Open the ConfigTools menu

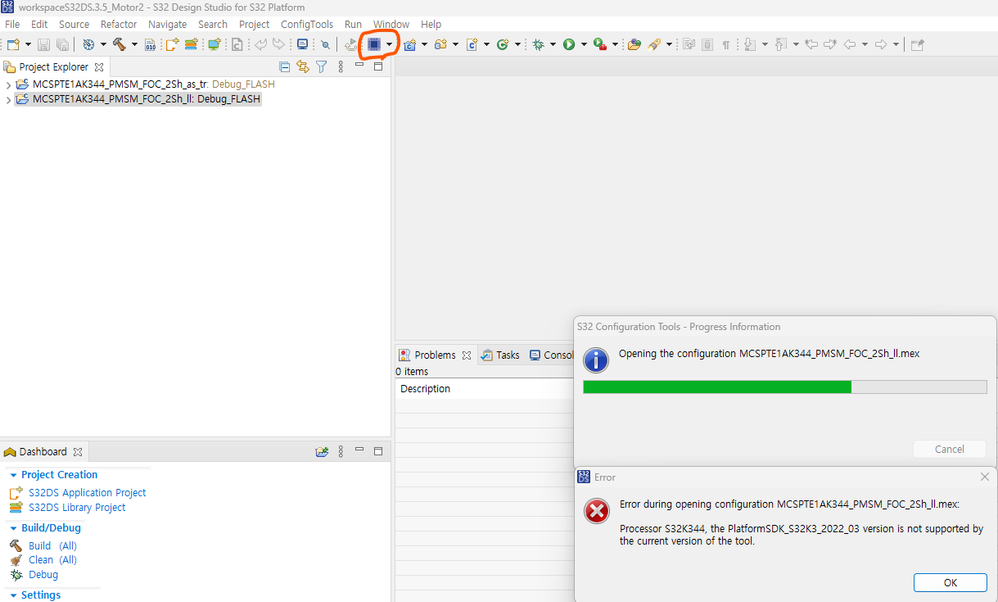point(307,24)
